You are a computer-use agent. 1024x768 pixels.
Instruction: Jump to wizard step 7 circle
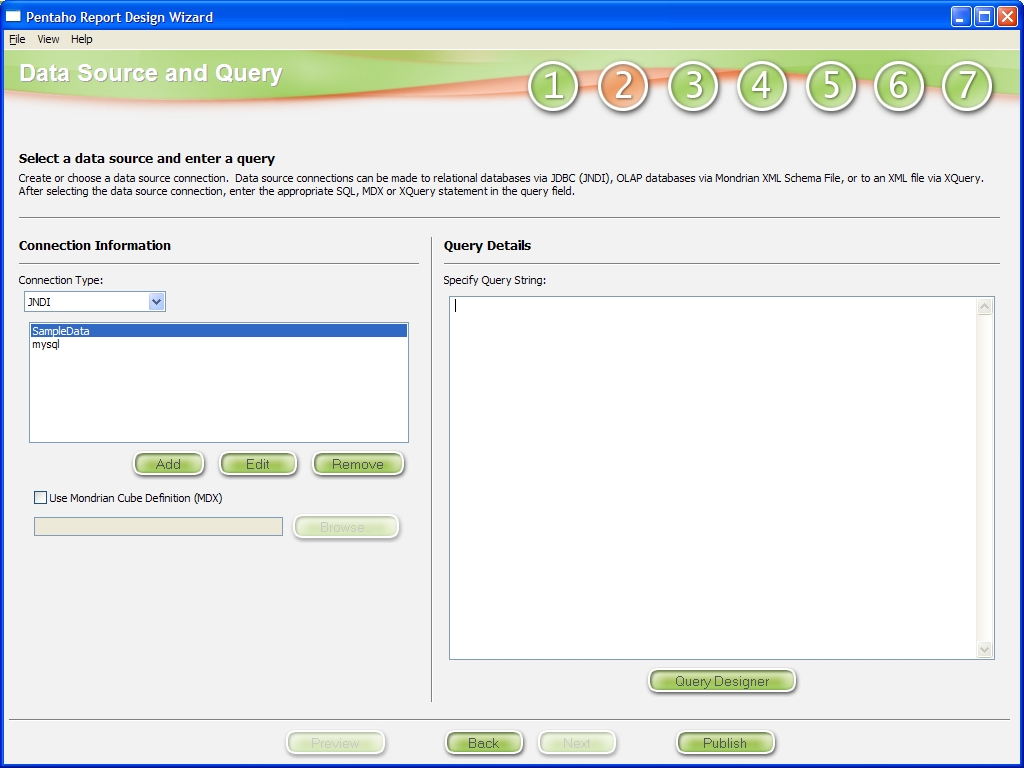coord(967,86)
